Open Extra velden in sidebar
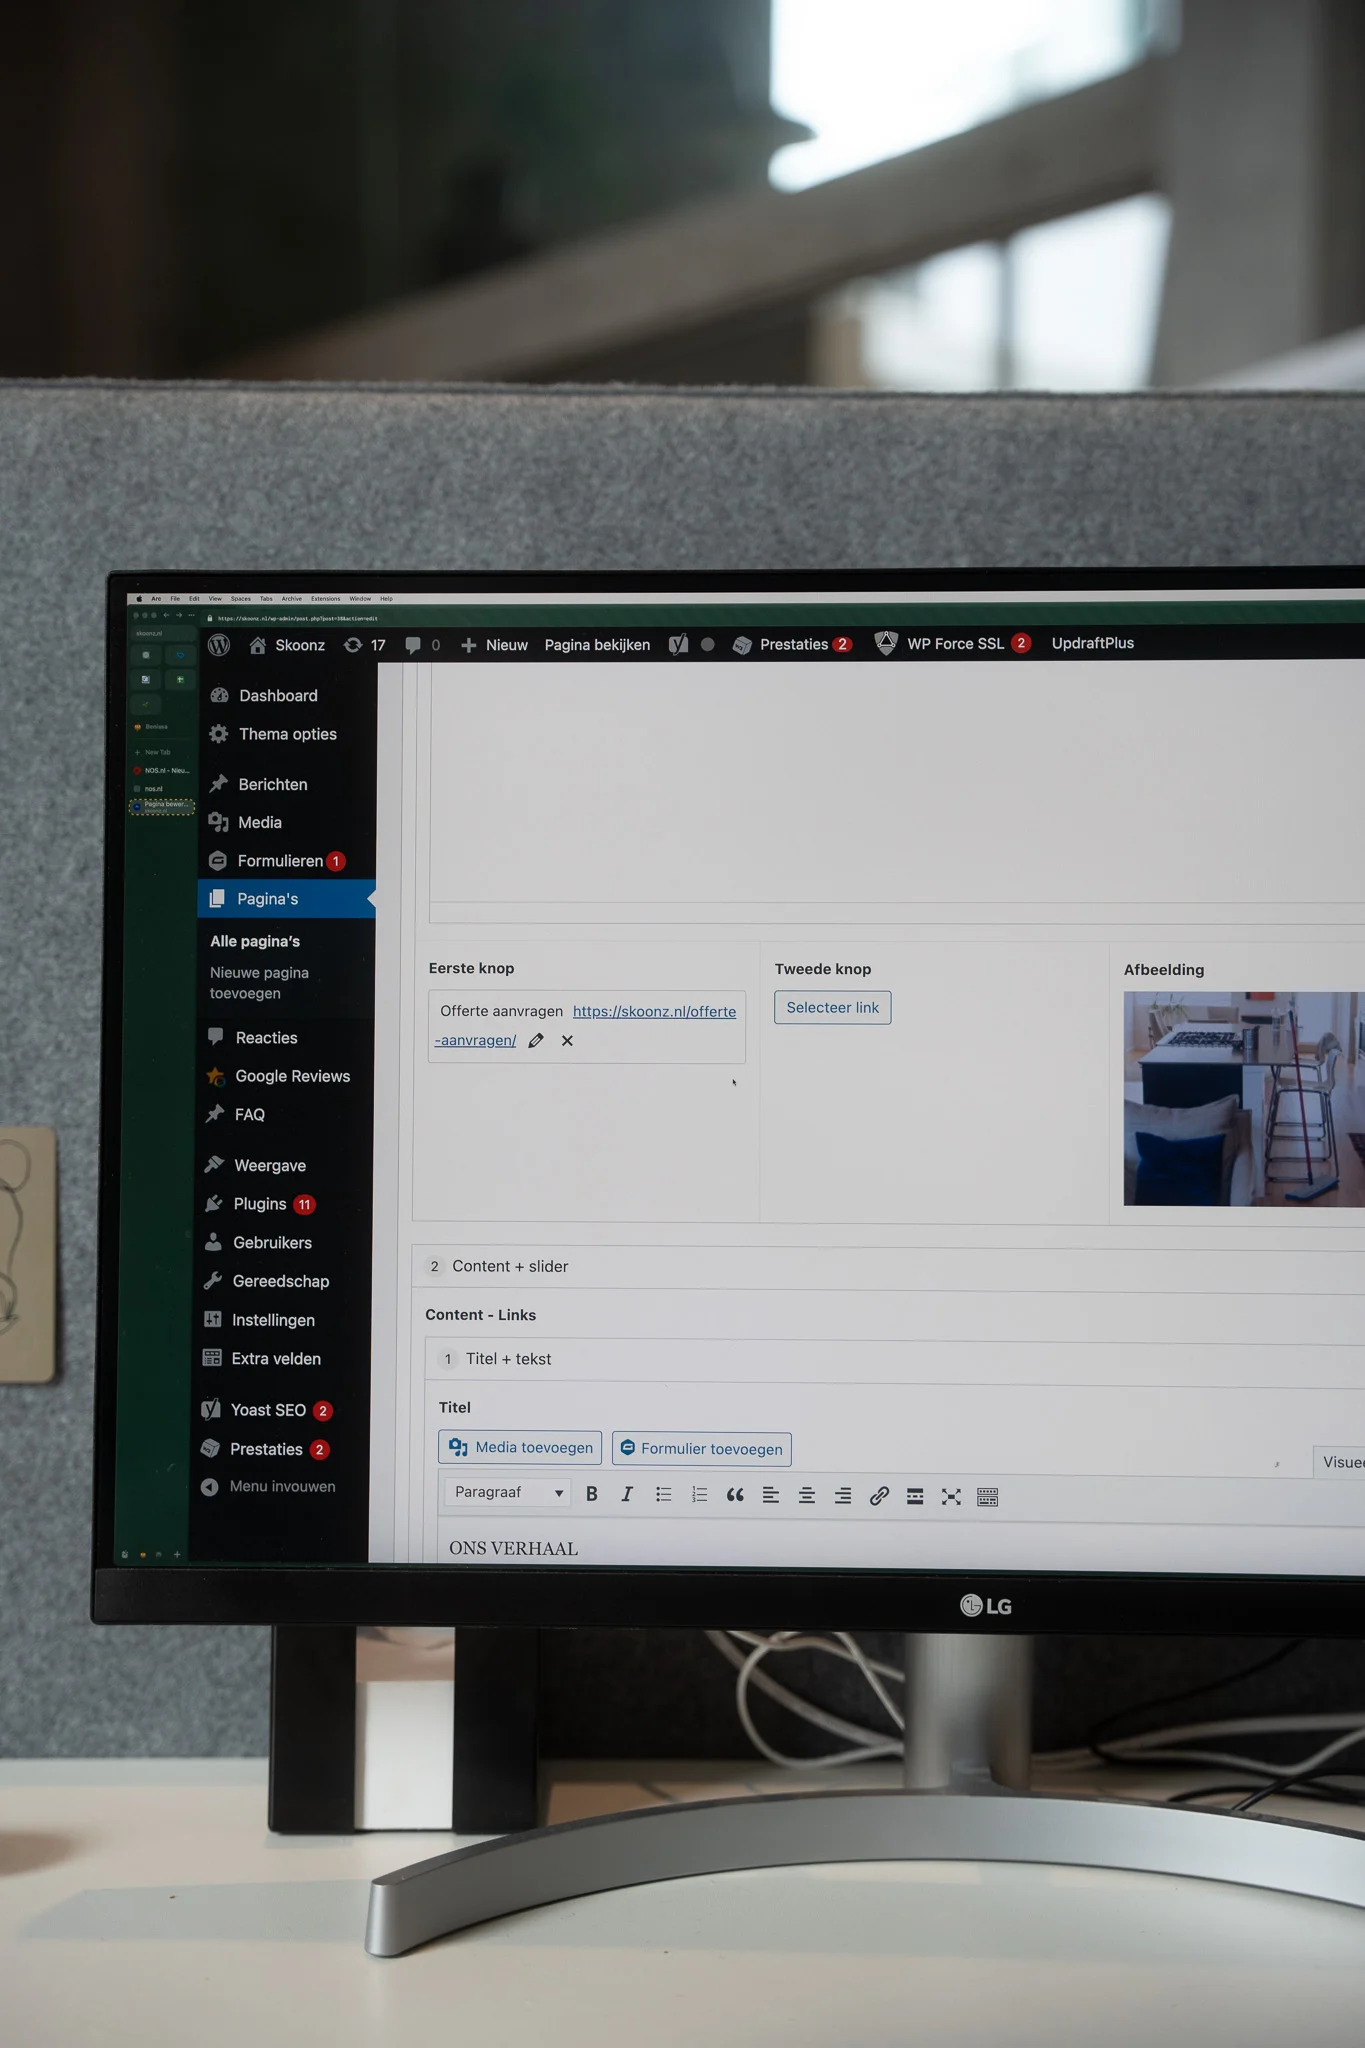Viewport: 1365px width, 2048px height. pyautogui.click(x=262, y=1358)
